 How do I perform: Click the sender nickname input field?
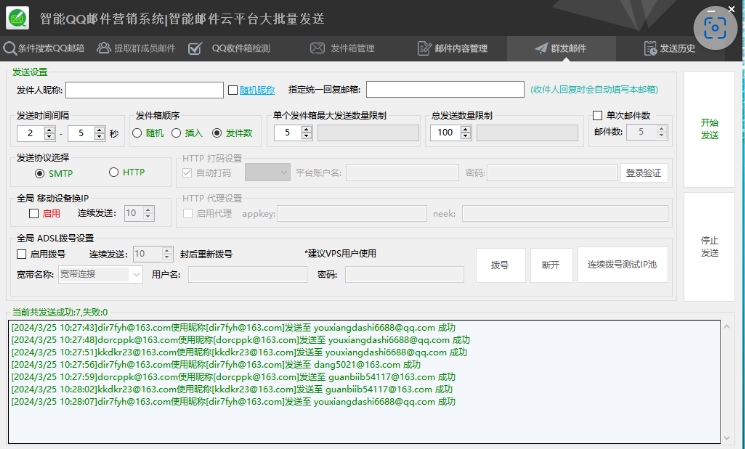click(x=144, y=90)
